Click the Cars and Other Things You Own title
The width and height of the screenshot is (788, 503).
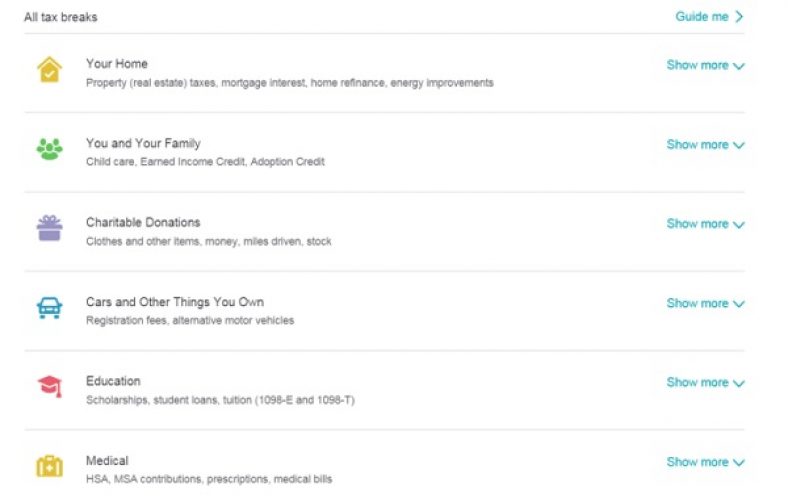175,302
